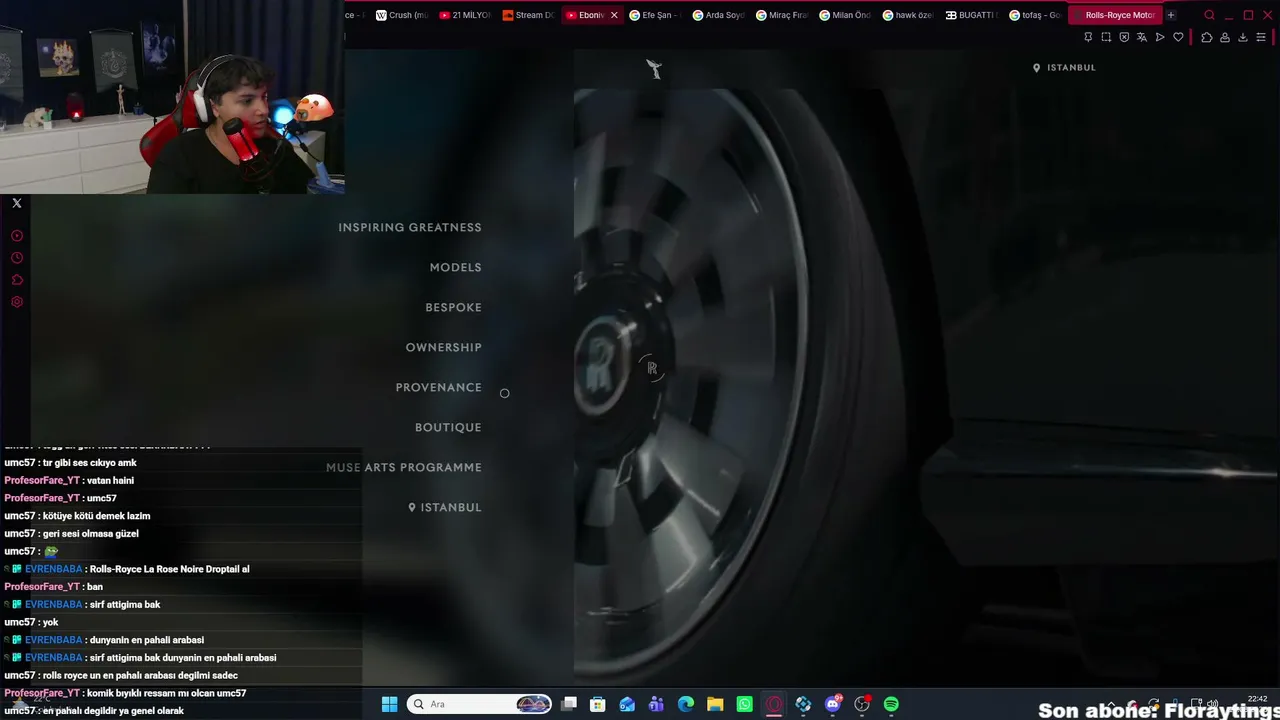Click chat message 'Rolls-Royce La Rose Noire Droptail al'
Viewport: 1280px width, 720px height.
click(169, 569)
